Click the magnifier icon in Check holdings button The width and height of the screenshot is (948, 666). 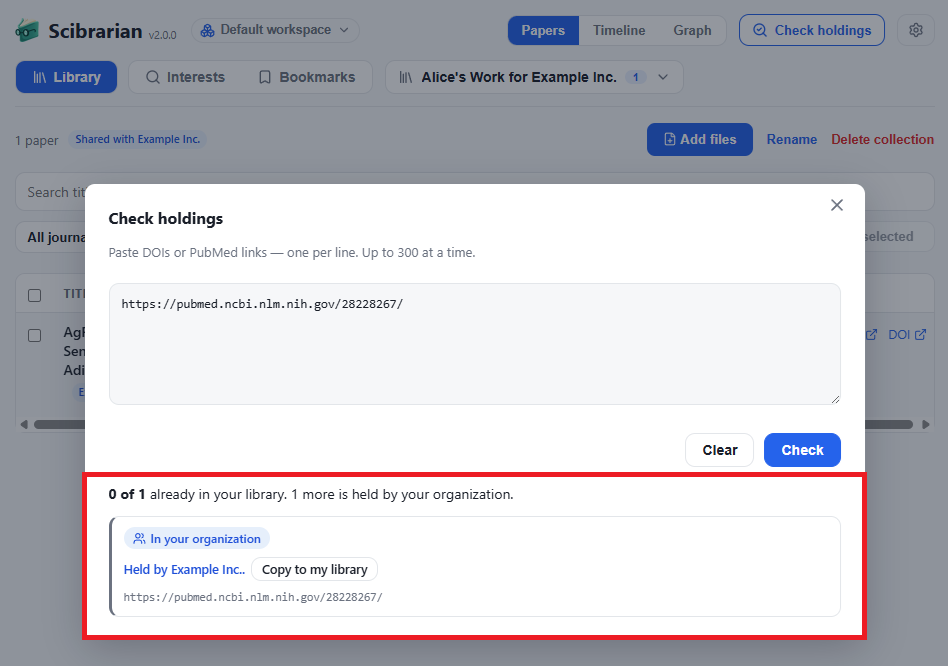click(760, 30)
